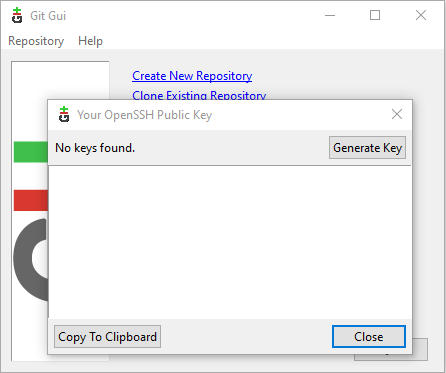Click the partially hidden button behind the dialog's corner
The height and width of the screenshot is (373, 446).
click(x=420, y=350)
